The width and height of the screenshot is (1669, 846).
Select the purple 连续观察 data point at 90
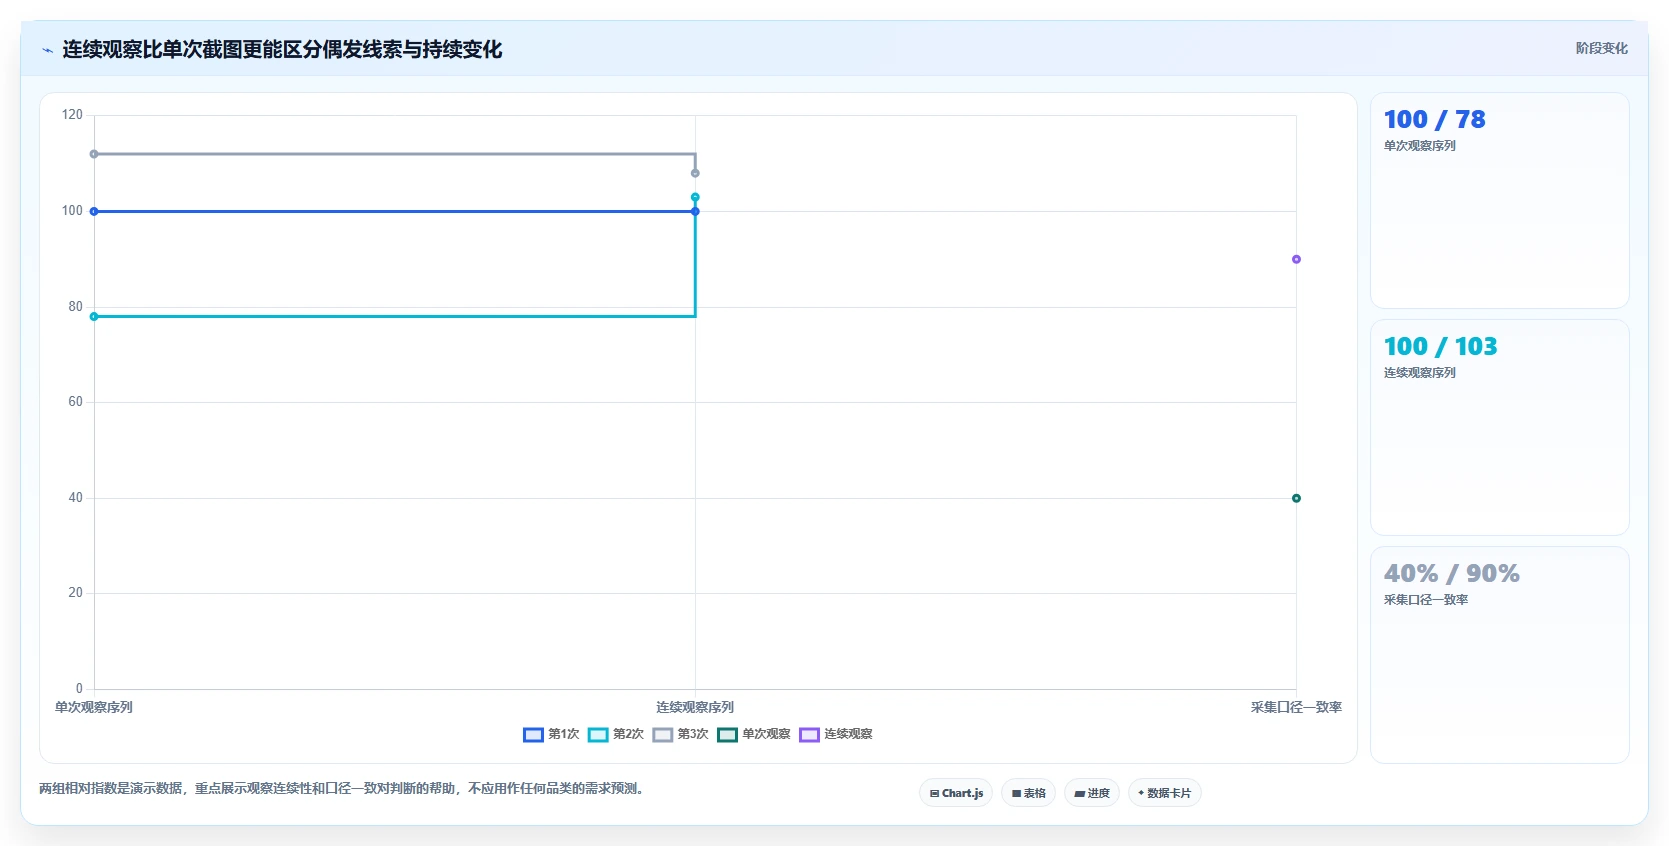1296,259
